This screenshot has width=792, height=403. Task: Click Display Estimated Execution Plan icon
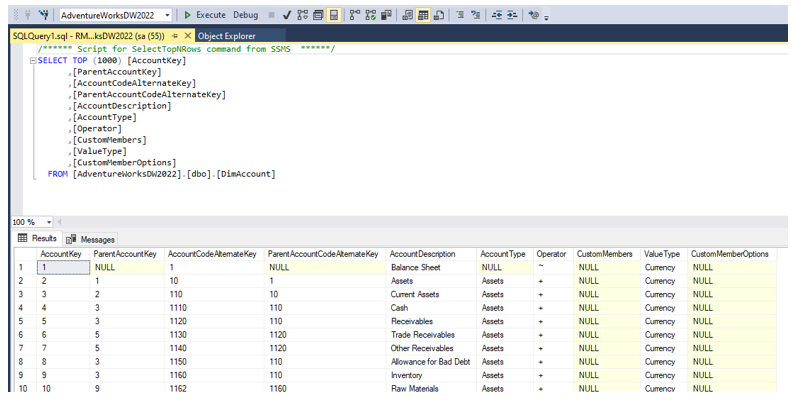point(302,15)
